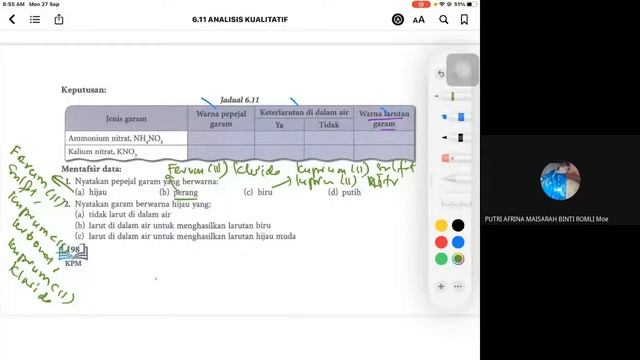This screenshot has width=640, height=360.
Task: Select the pink eraser tool
Action: click(454, 158)
